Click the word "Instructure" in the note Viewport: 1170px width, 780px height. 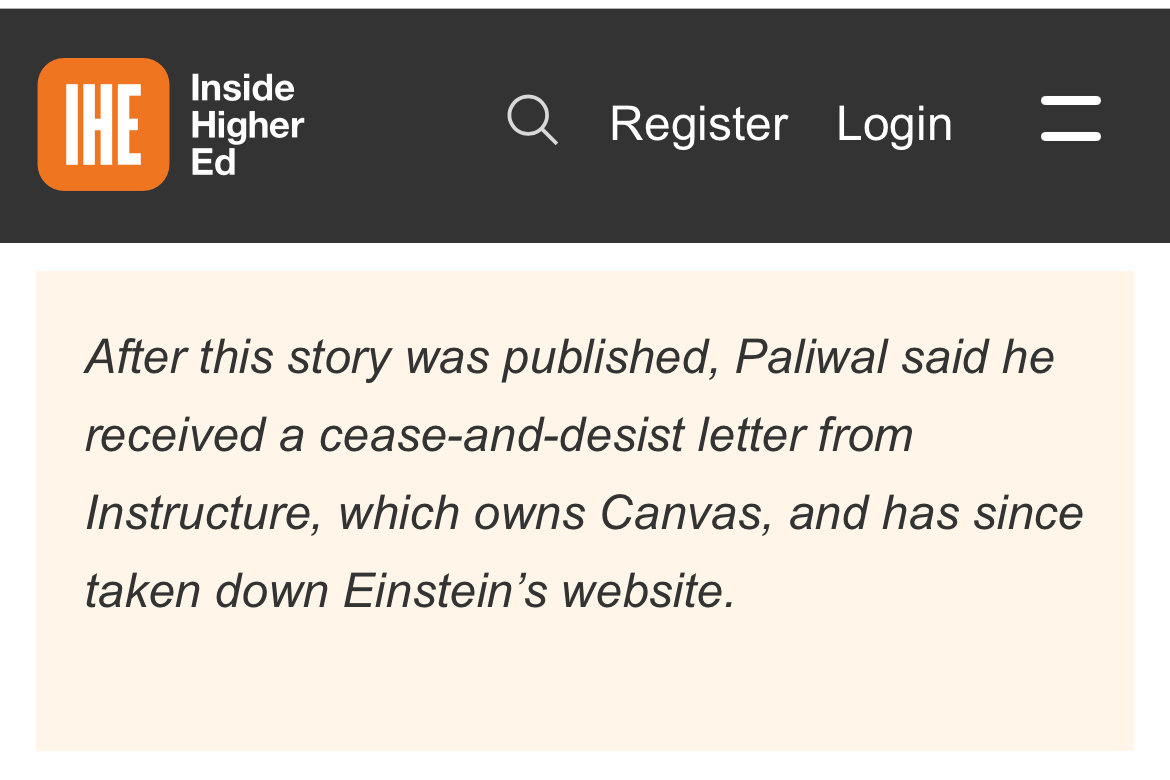[202, 513]
